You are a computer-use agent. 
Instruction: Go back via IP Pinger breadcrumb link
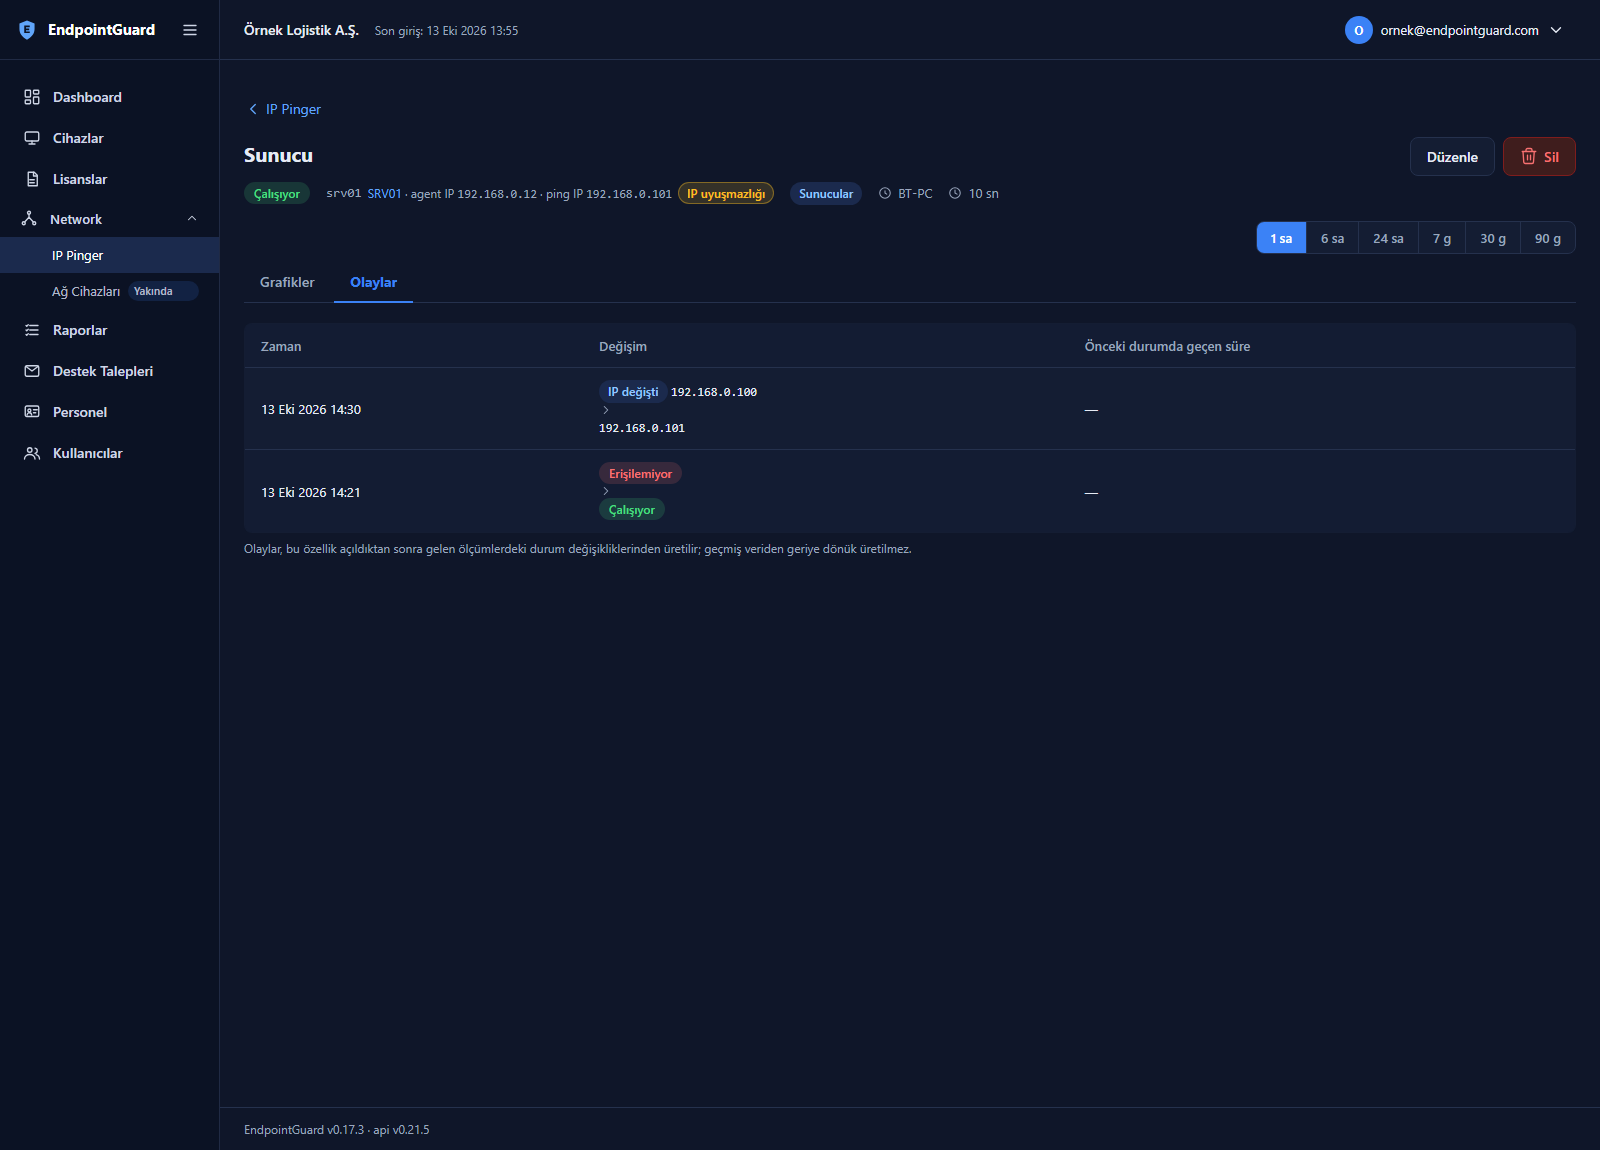[293, 109]
